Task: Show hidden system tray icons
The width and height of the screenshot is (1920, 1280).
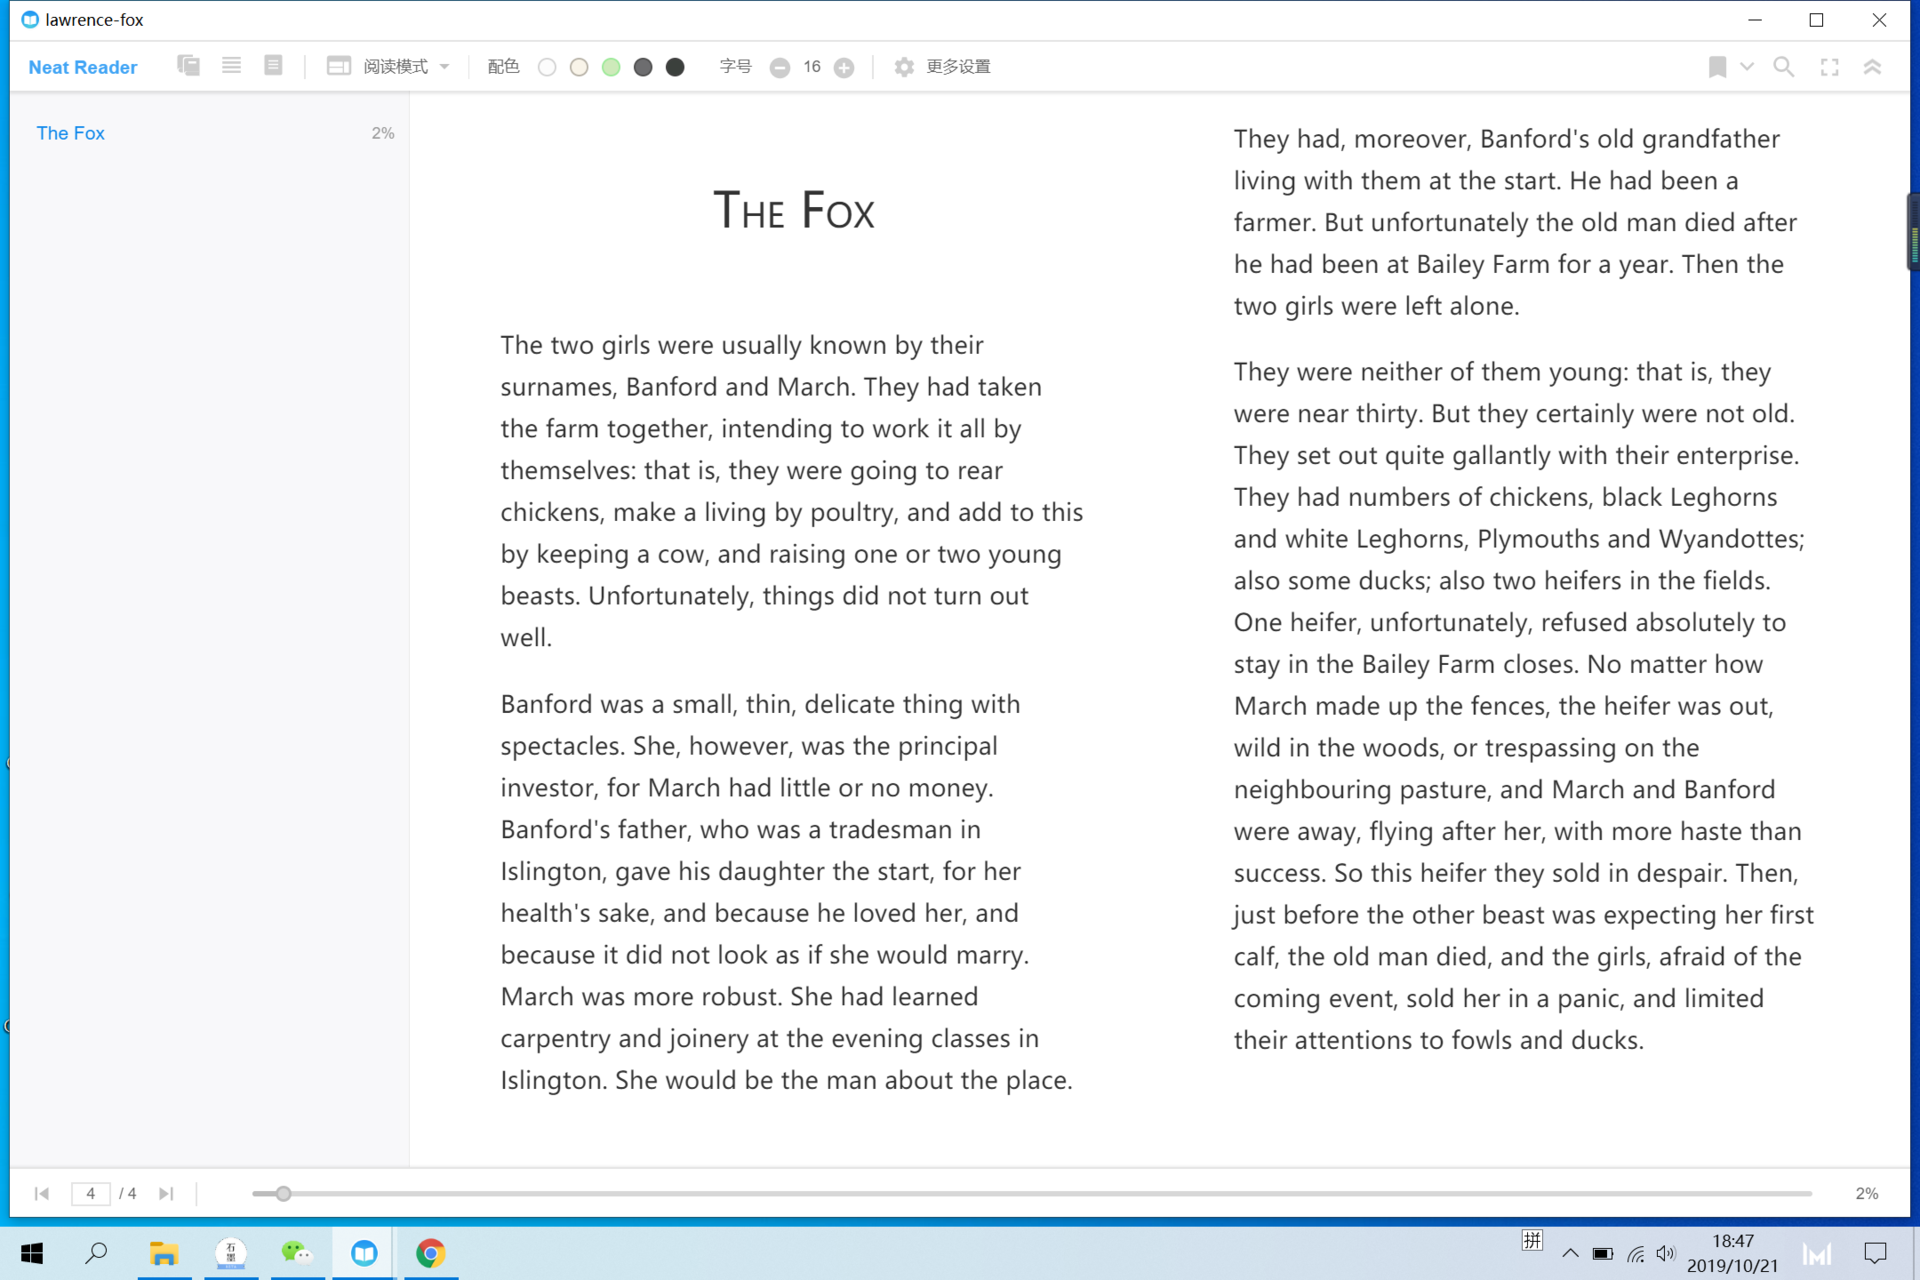Action: [1570, 1253]
